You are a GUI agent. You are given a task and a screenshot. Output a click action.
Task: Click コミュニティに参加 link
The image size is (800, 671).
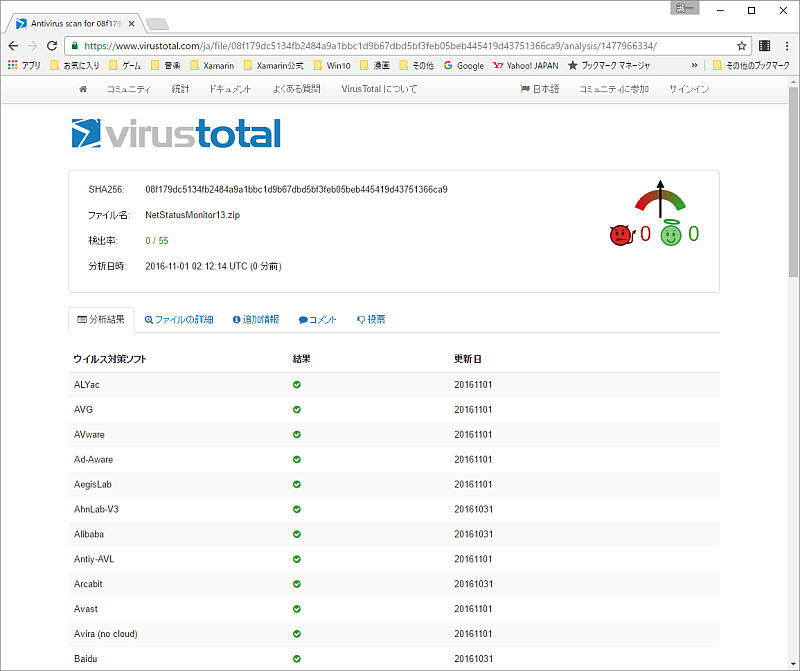(614, 89)
